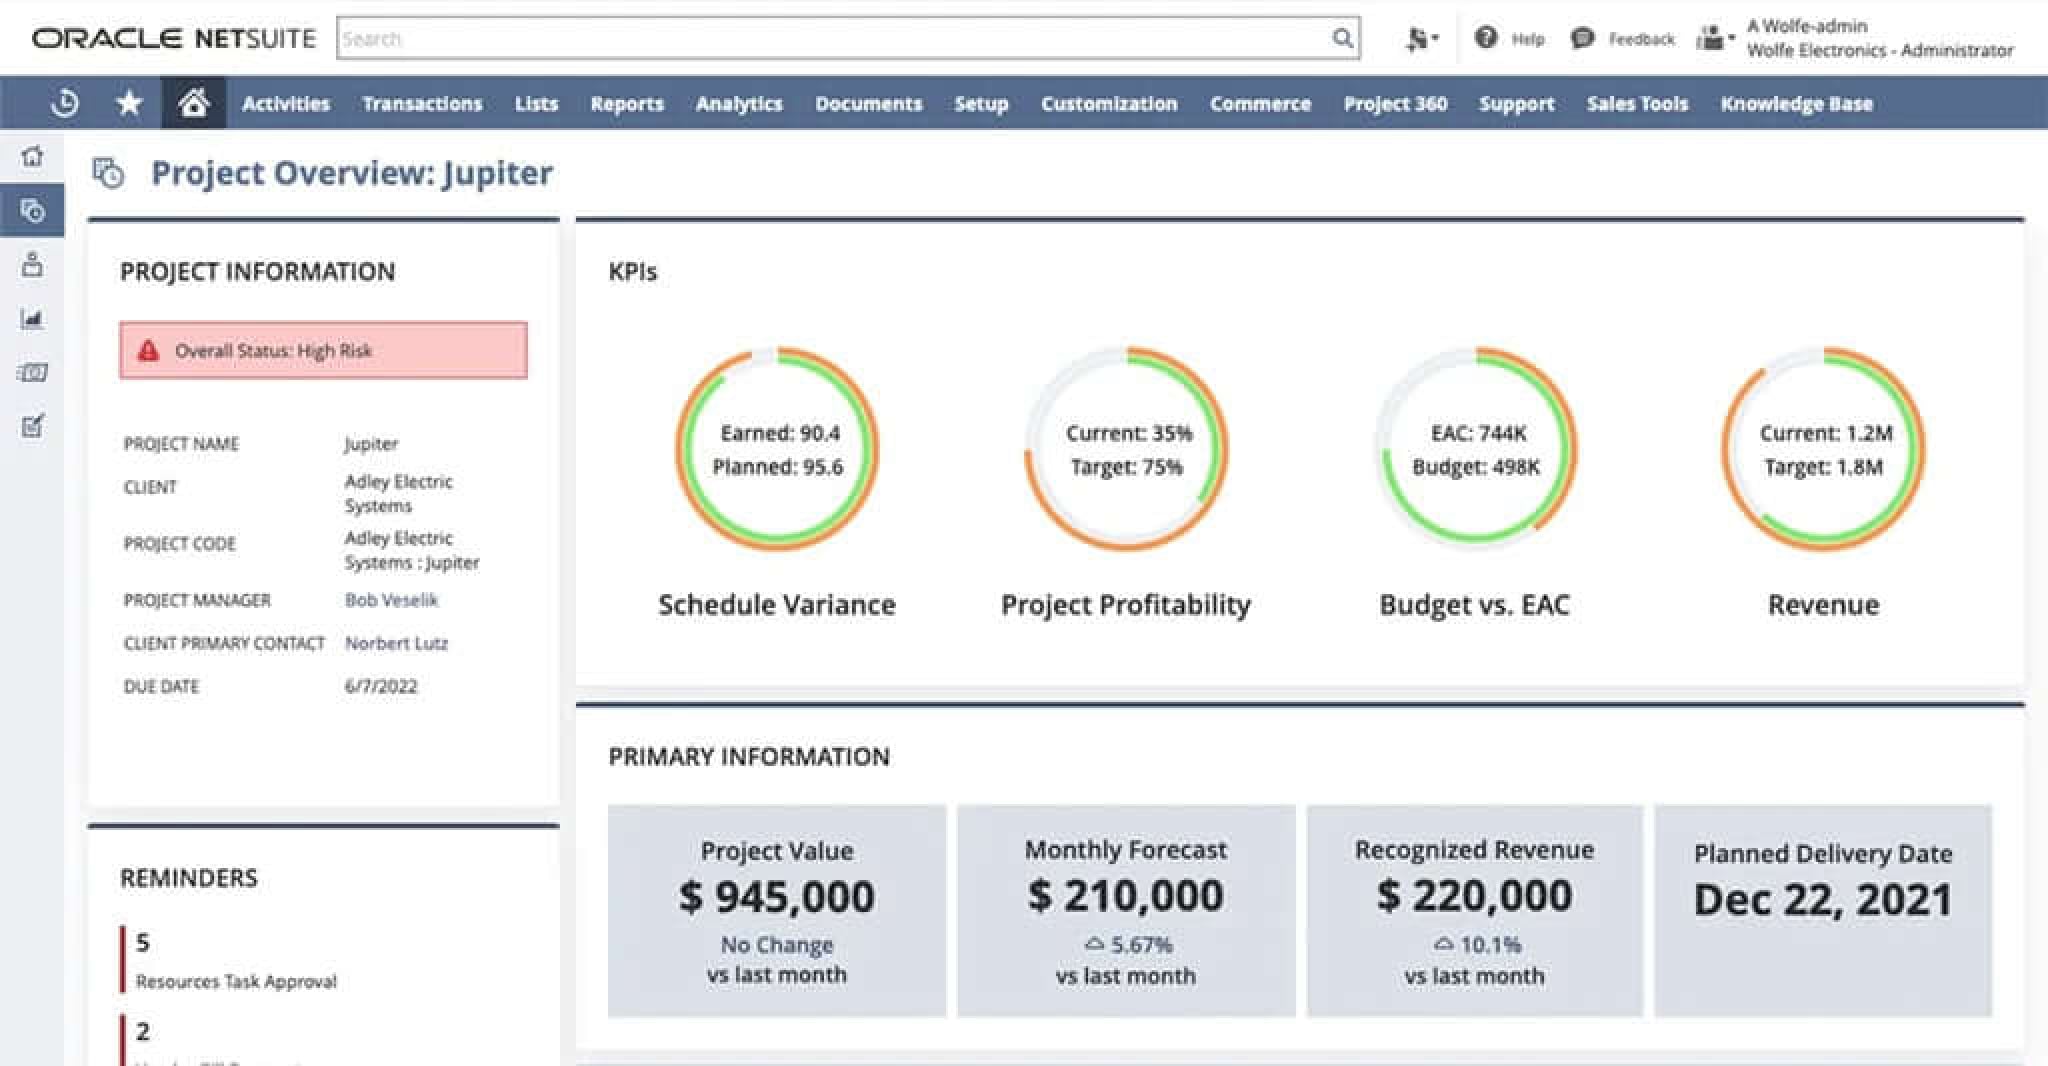
Task: Click the KPIs heading
Action: pos(632,272)
